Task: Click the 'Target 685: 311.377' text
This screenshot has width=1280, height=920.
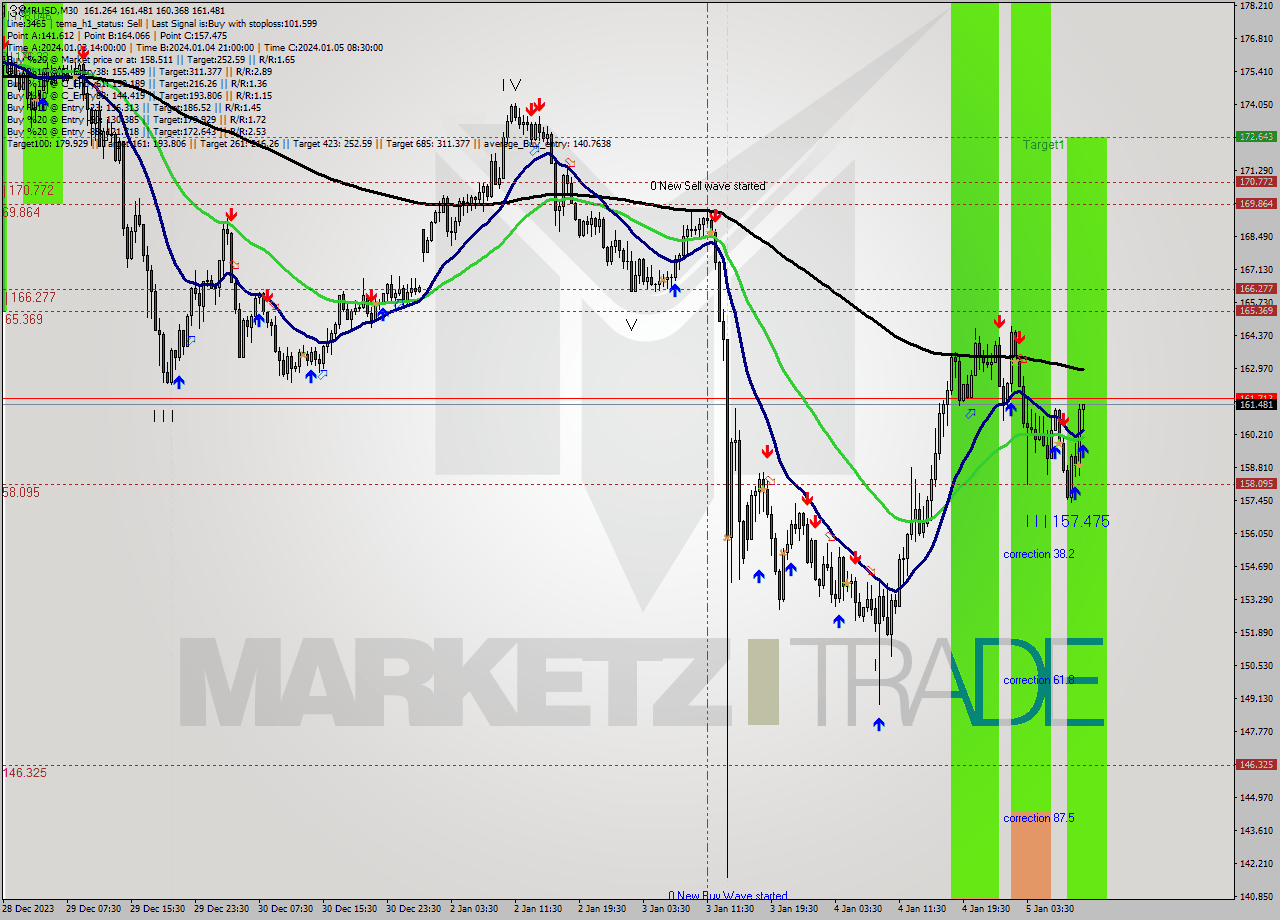Action: click(428, 143)
